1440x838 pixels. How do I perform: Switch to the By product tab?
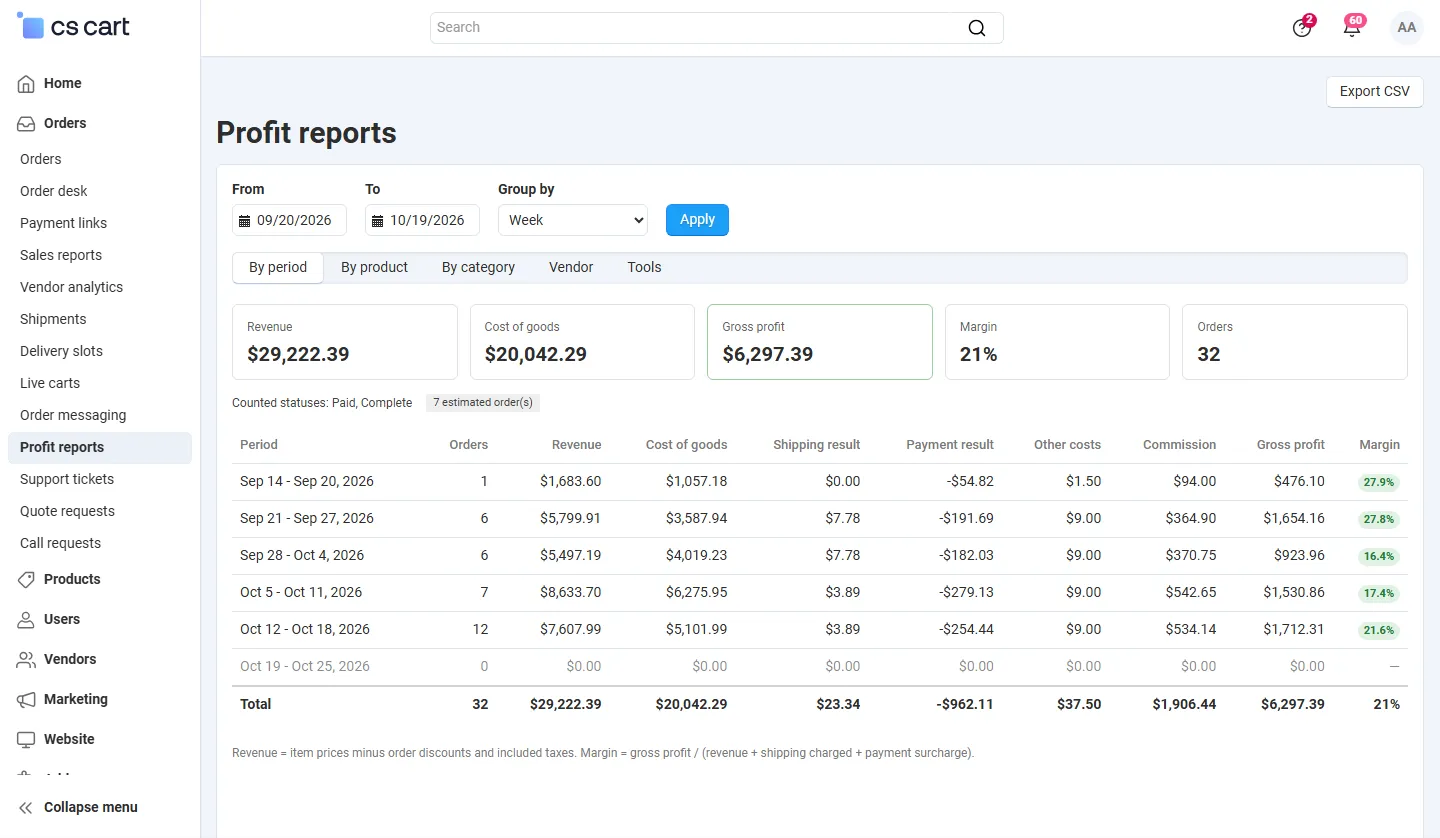pos(374,268)
